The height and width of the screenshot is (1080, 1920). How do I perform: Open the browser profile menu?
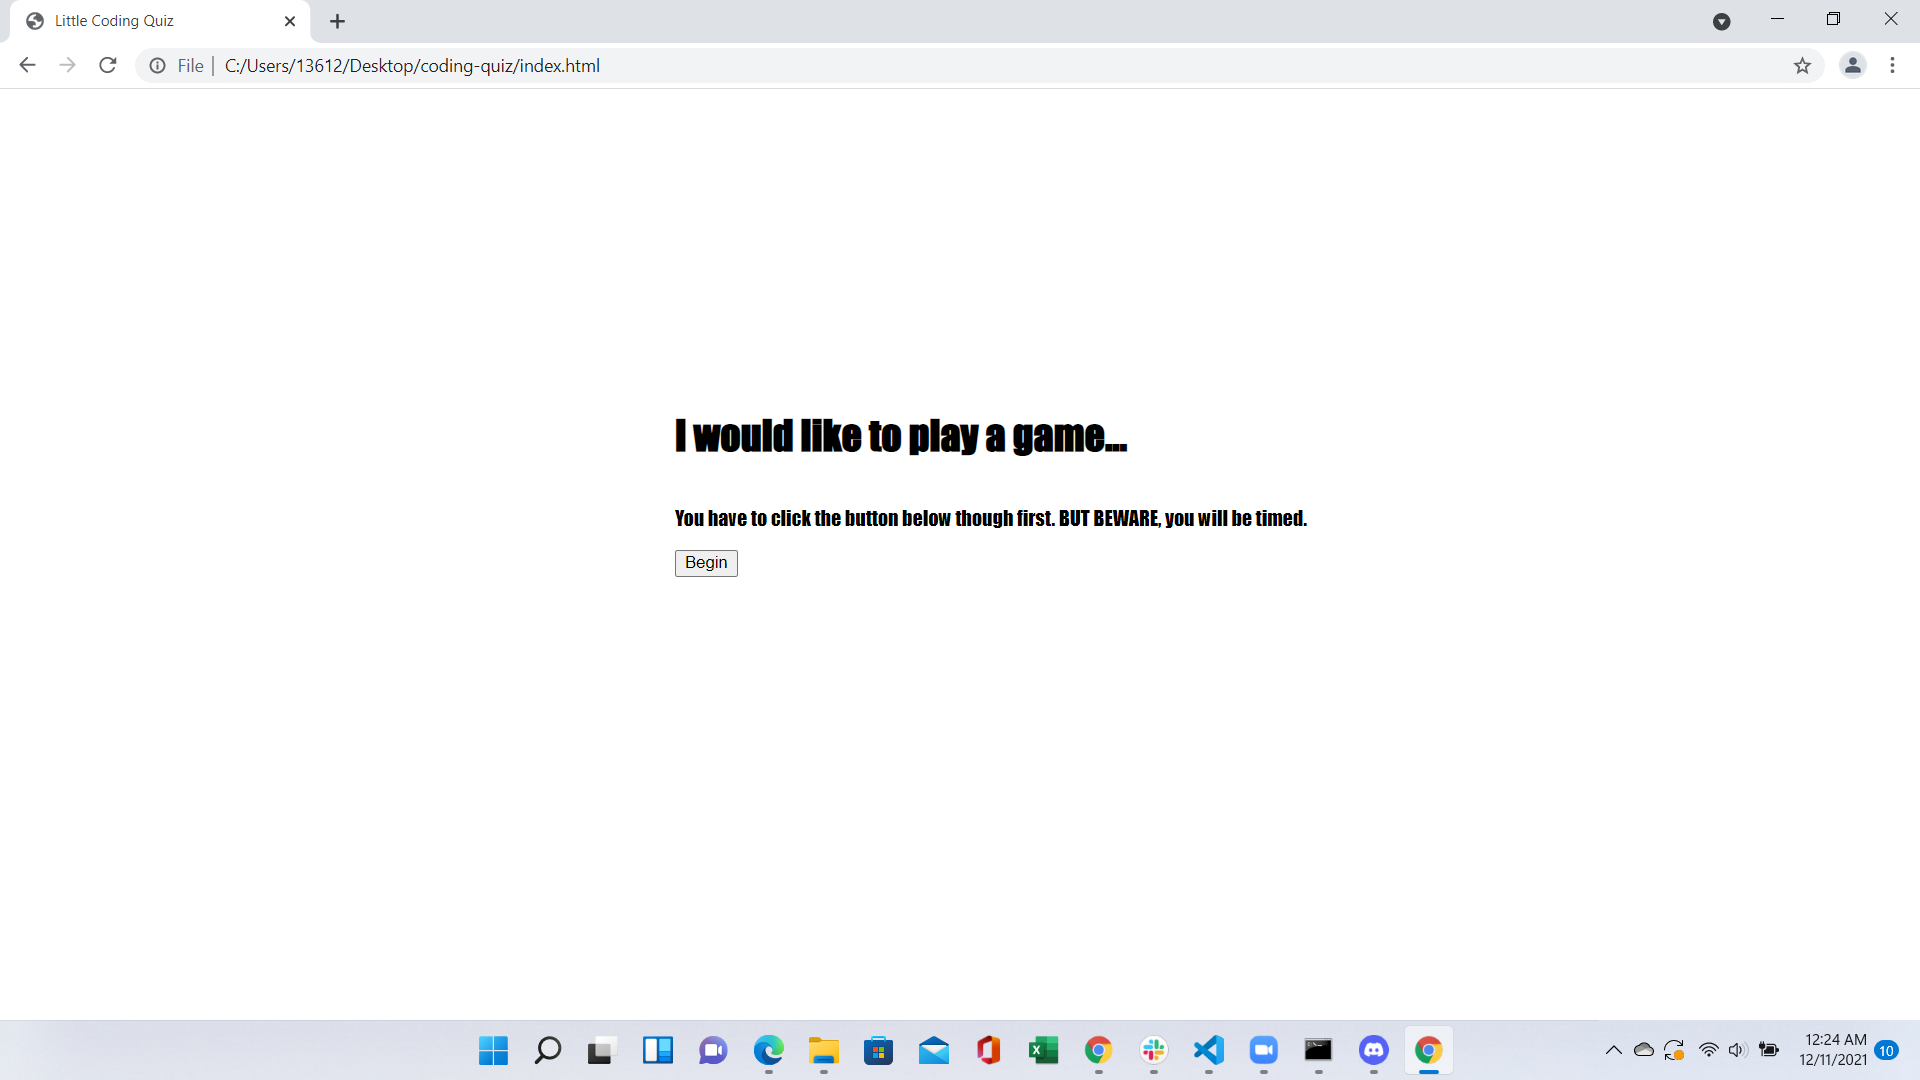click(1853, 65)
